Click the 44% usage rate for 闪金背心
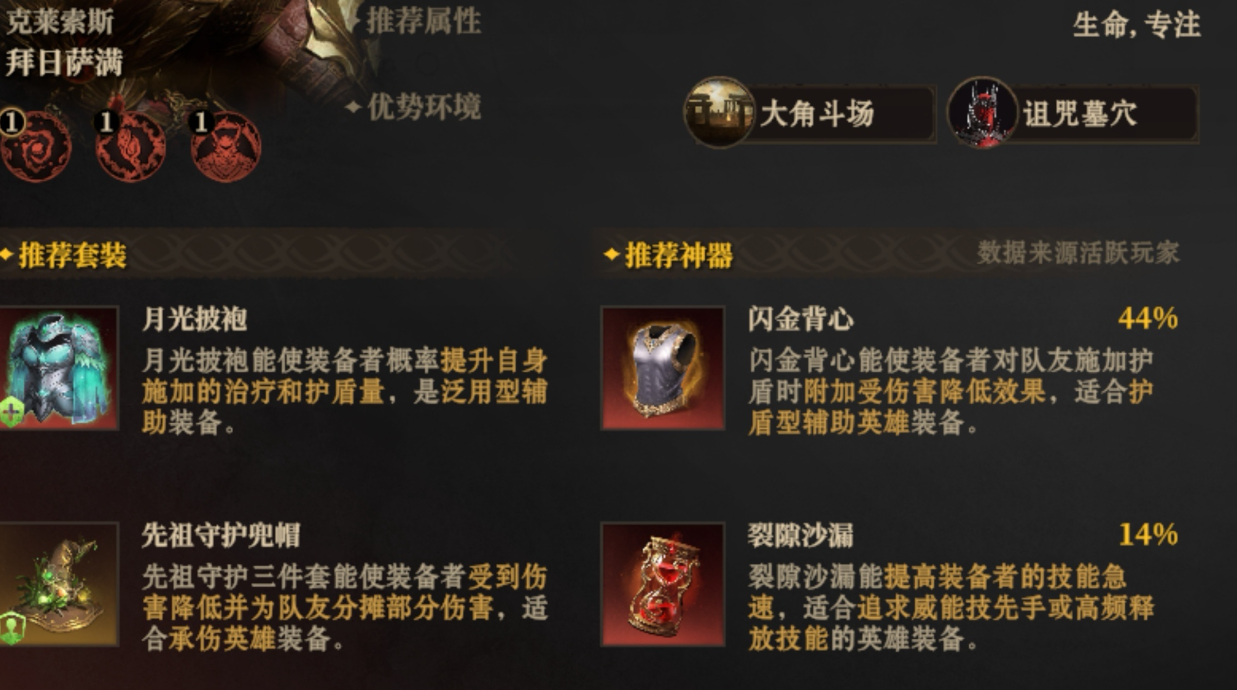Image resolution: width=1237 pixels, height=690 pixels. tap(1148, 319)
